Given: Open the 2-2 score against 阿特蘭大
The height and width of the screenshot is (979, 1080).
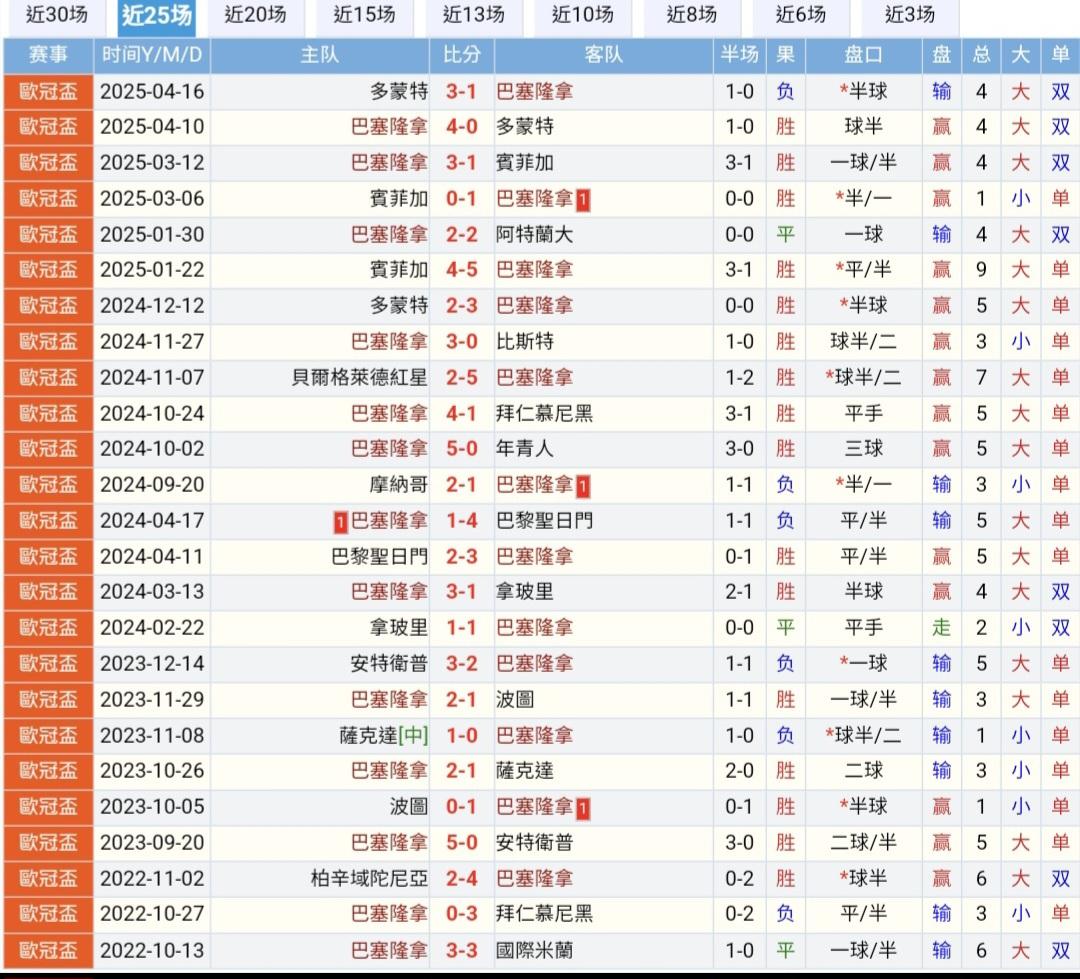Looking at the screenshot, I should click(x=461, y=234).
